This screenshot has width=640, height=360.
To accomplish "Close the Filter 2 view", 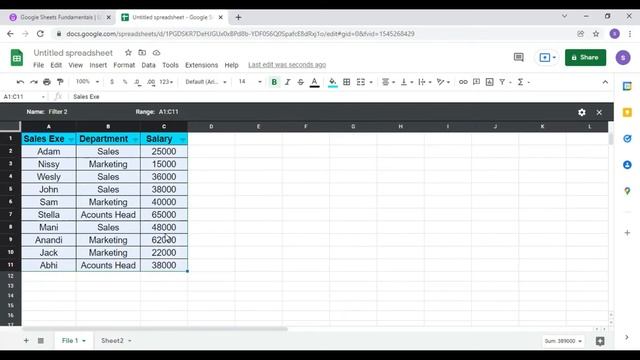I will click(x=599, y=112).
